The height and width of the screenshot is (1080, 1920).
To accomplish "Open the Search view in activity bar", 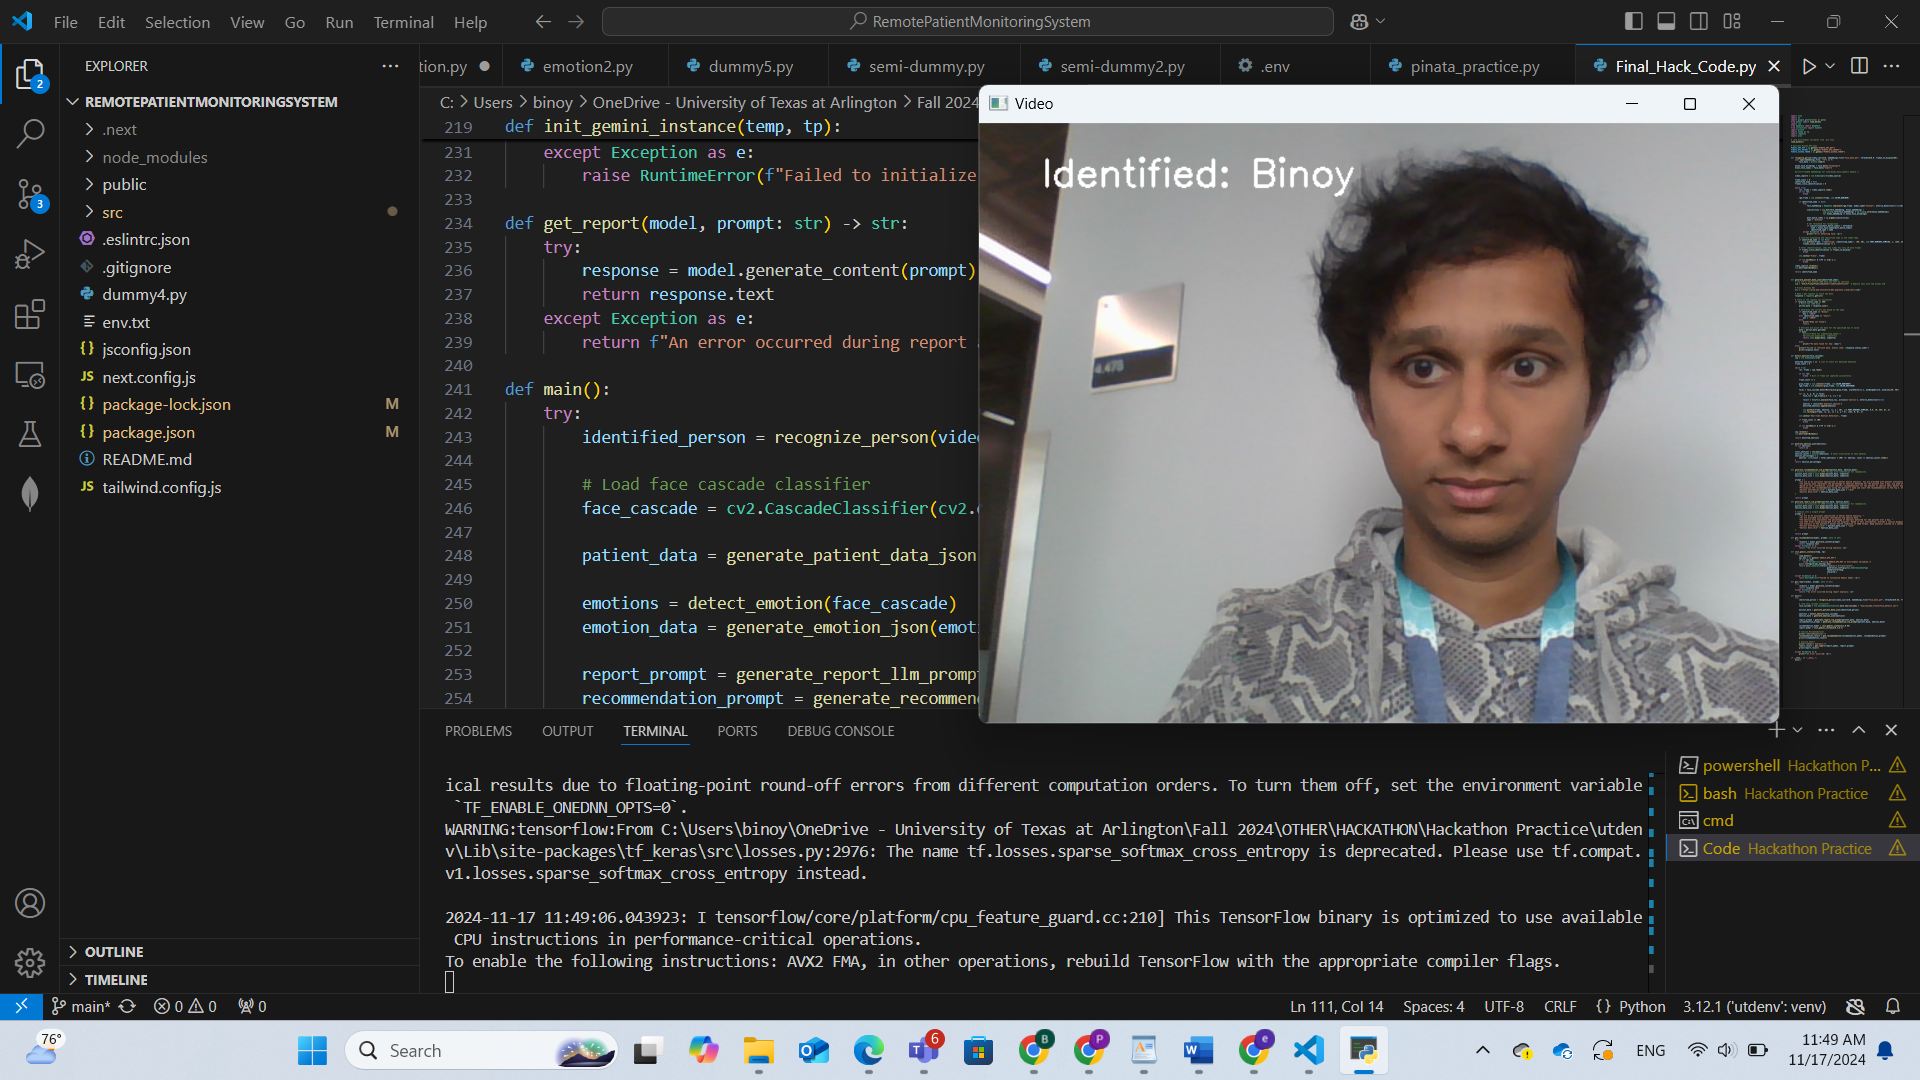I will pyautogui.click(x=30, y=133).
